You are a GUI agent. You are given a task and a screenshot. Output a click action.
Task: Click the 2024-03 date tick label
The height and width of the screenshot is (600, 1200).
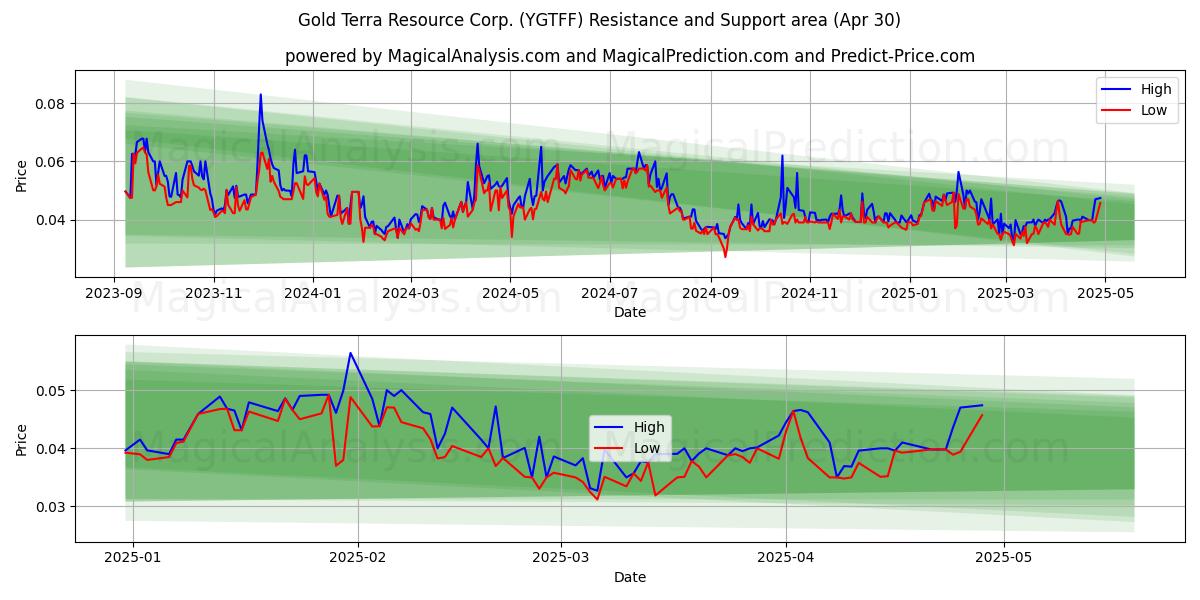pyautogui.click(x=410, y=293)
